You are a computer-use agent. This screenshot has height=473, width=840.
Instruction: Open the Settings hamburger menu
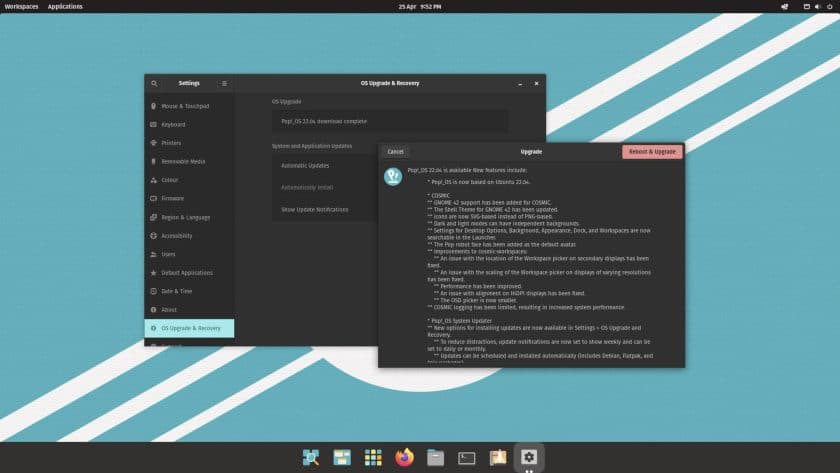click(x=224, y=84)
